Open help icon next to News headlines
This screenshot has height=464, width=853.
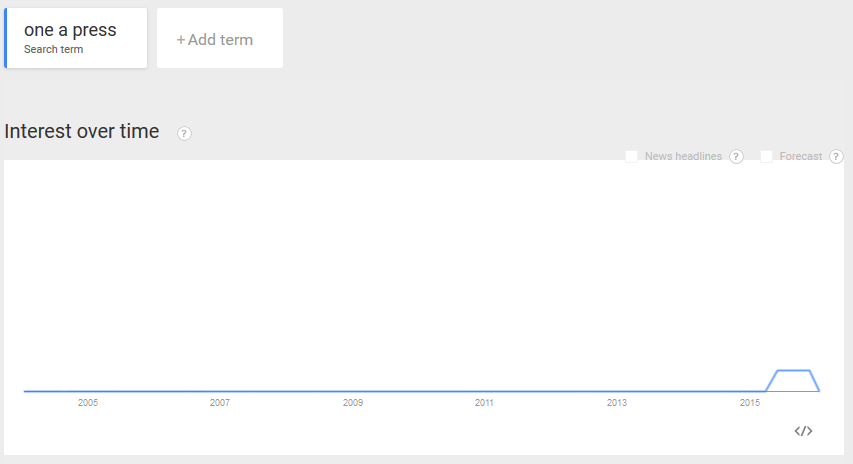pyautogui.click(x=736, y=157)
